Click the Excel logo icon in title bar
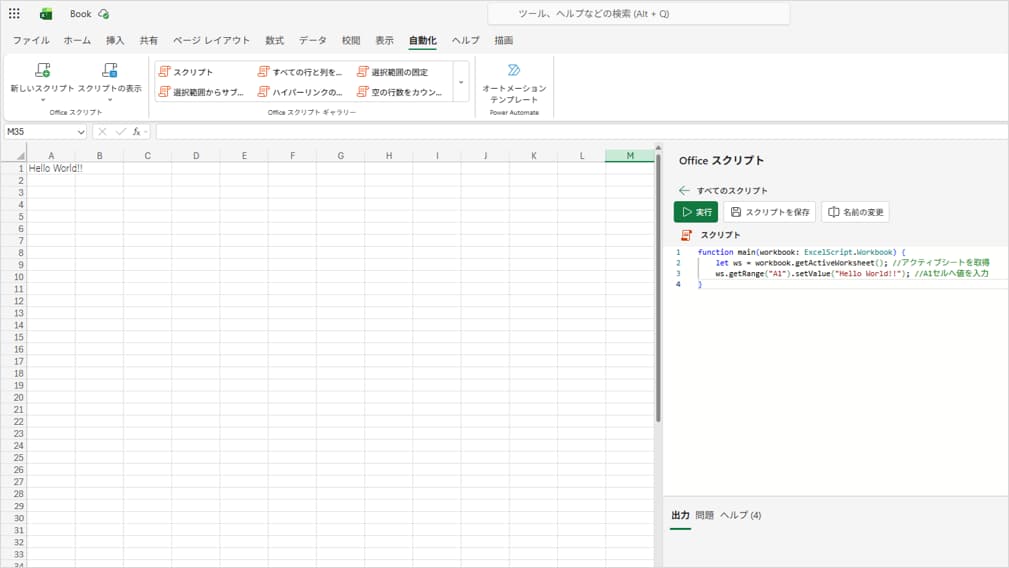The image size is (1009, 568). tap(46, 14)
